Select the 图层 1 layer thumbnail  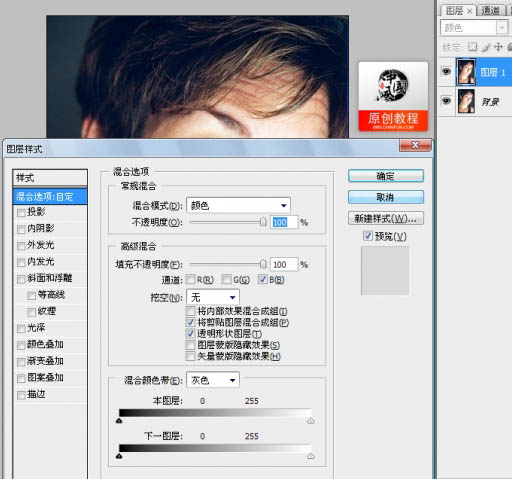[466, 72]
